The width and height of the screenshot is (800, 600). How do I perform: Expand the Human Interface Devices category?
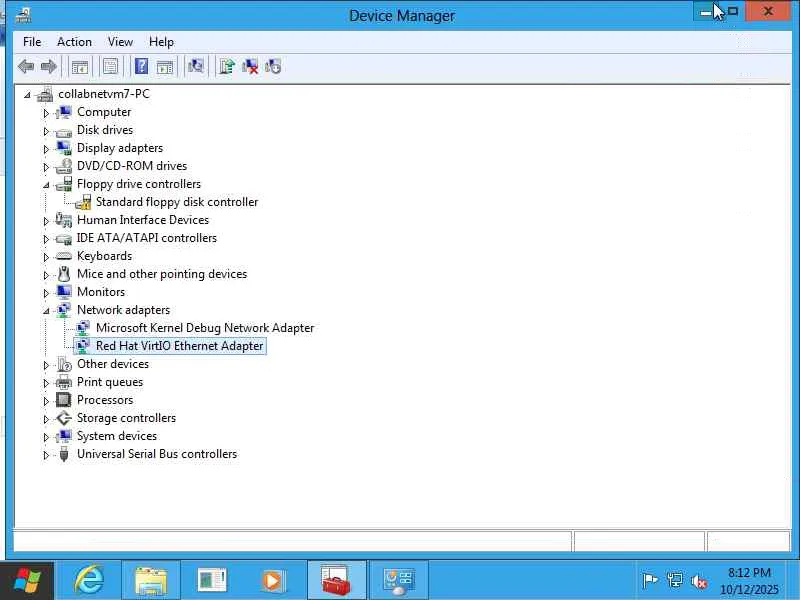pyautogui.click(x=46, y=221)
